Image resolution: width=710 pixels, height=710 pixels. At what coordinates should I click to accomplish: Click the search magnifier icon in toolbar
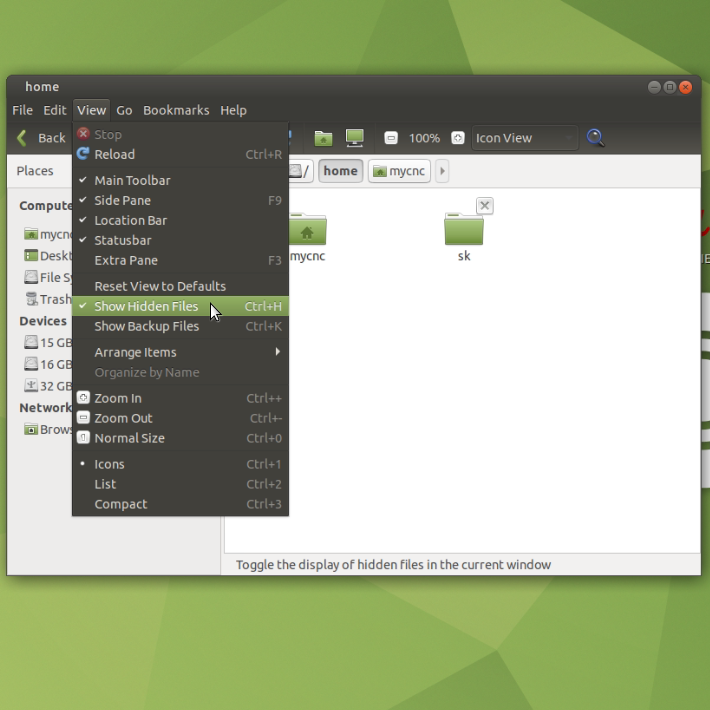595,138
